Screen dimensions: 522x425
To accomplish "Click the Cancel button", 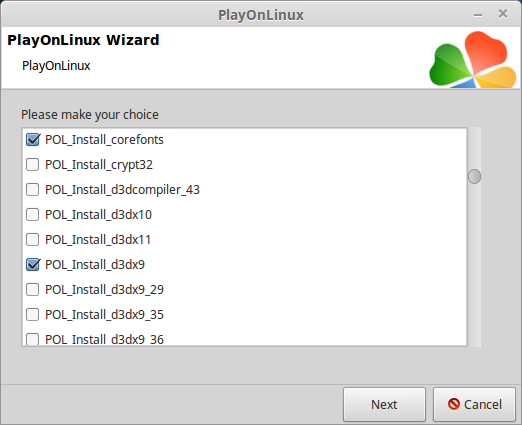I will [474, 404].
